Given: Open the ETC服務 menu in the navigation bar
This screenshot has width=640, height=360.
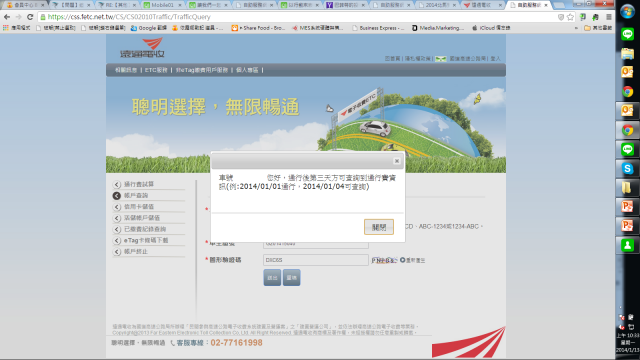Looking at the screenshot, I should [x=156, y=70].
